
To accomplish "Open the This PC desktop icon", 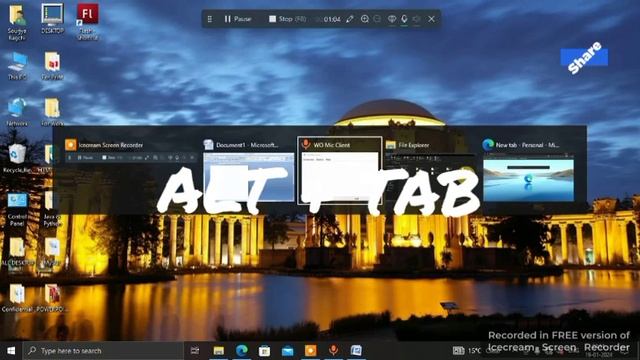I will pos(17,65).
